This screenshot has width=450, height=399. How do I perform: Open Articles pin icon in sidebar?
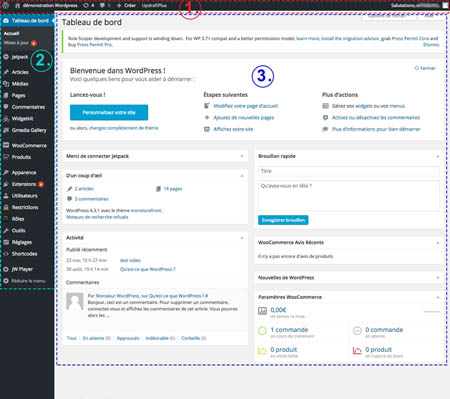tap(6, 72)
